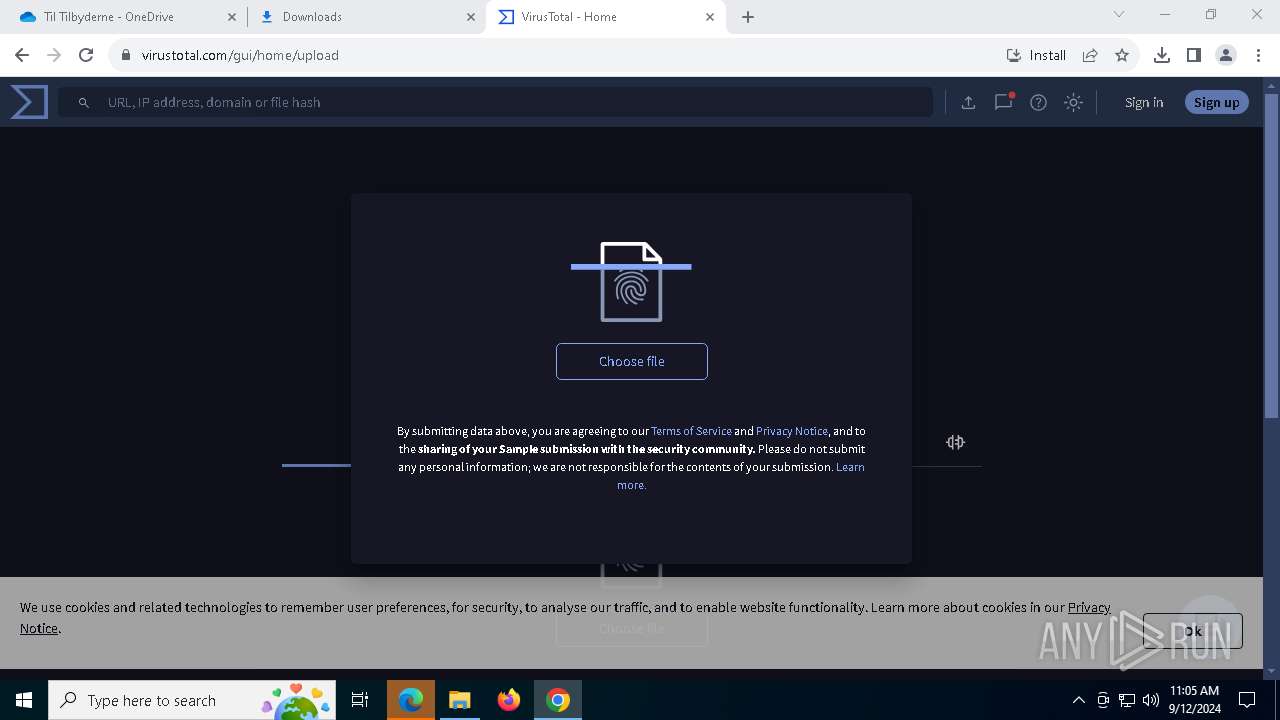Click the Chrome taskbar icon
1280x720 pixels.
click(558, 700)
